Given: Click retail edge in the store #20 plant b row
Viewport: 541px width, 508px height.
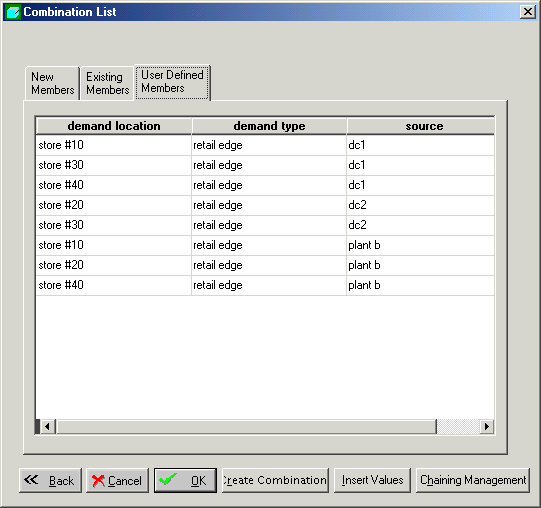Looking at the screenshot, I should point(269,265).
